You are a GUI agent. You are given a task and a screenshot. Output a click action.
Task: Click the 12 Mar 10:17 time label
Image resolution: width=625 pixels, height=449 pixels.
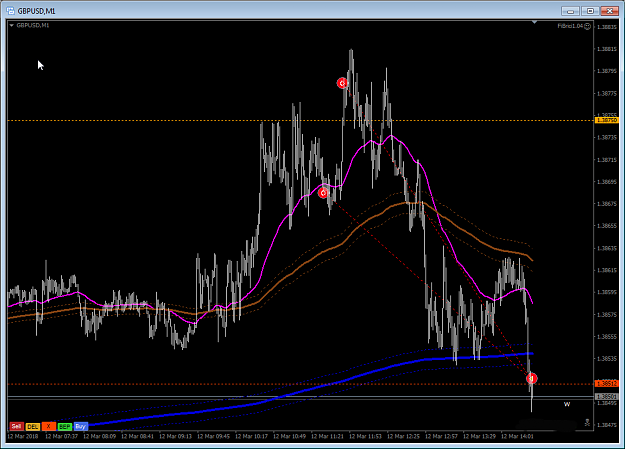pos(251,436)
